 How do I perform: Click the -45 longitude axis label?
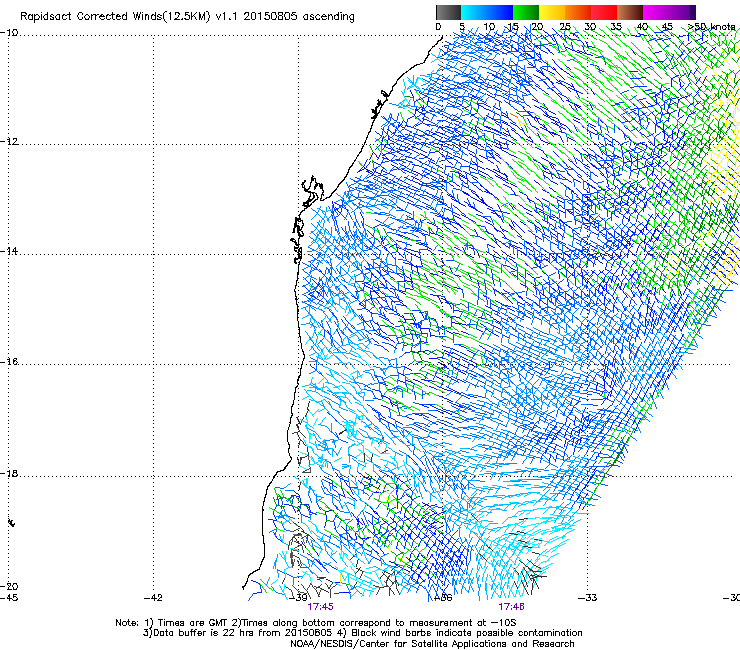[x=9, y=598]
